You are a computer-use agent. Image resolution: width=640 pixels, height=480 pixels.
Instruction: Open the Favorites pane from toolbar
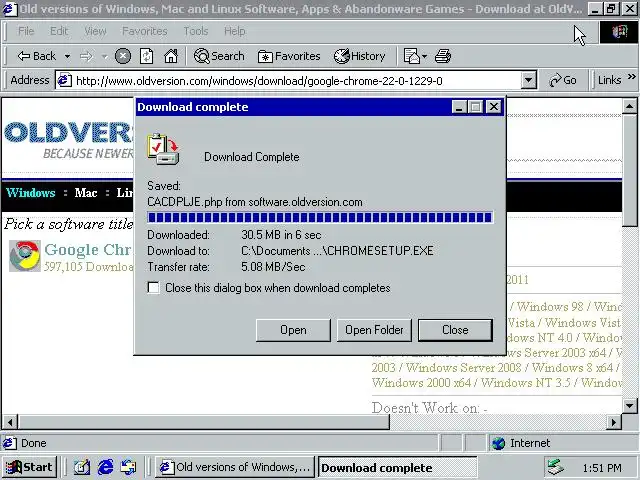pyautogui.click(x=289, y=56)
